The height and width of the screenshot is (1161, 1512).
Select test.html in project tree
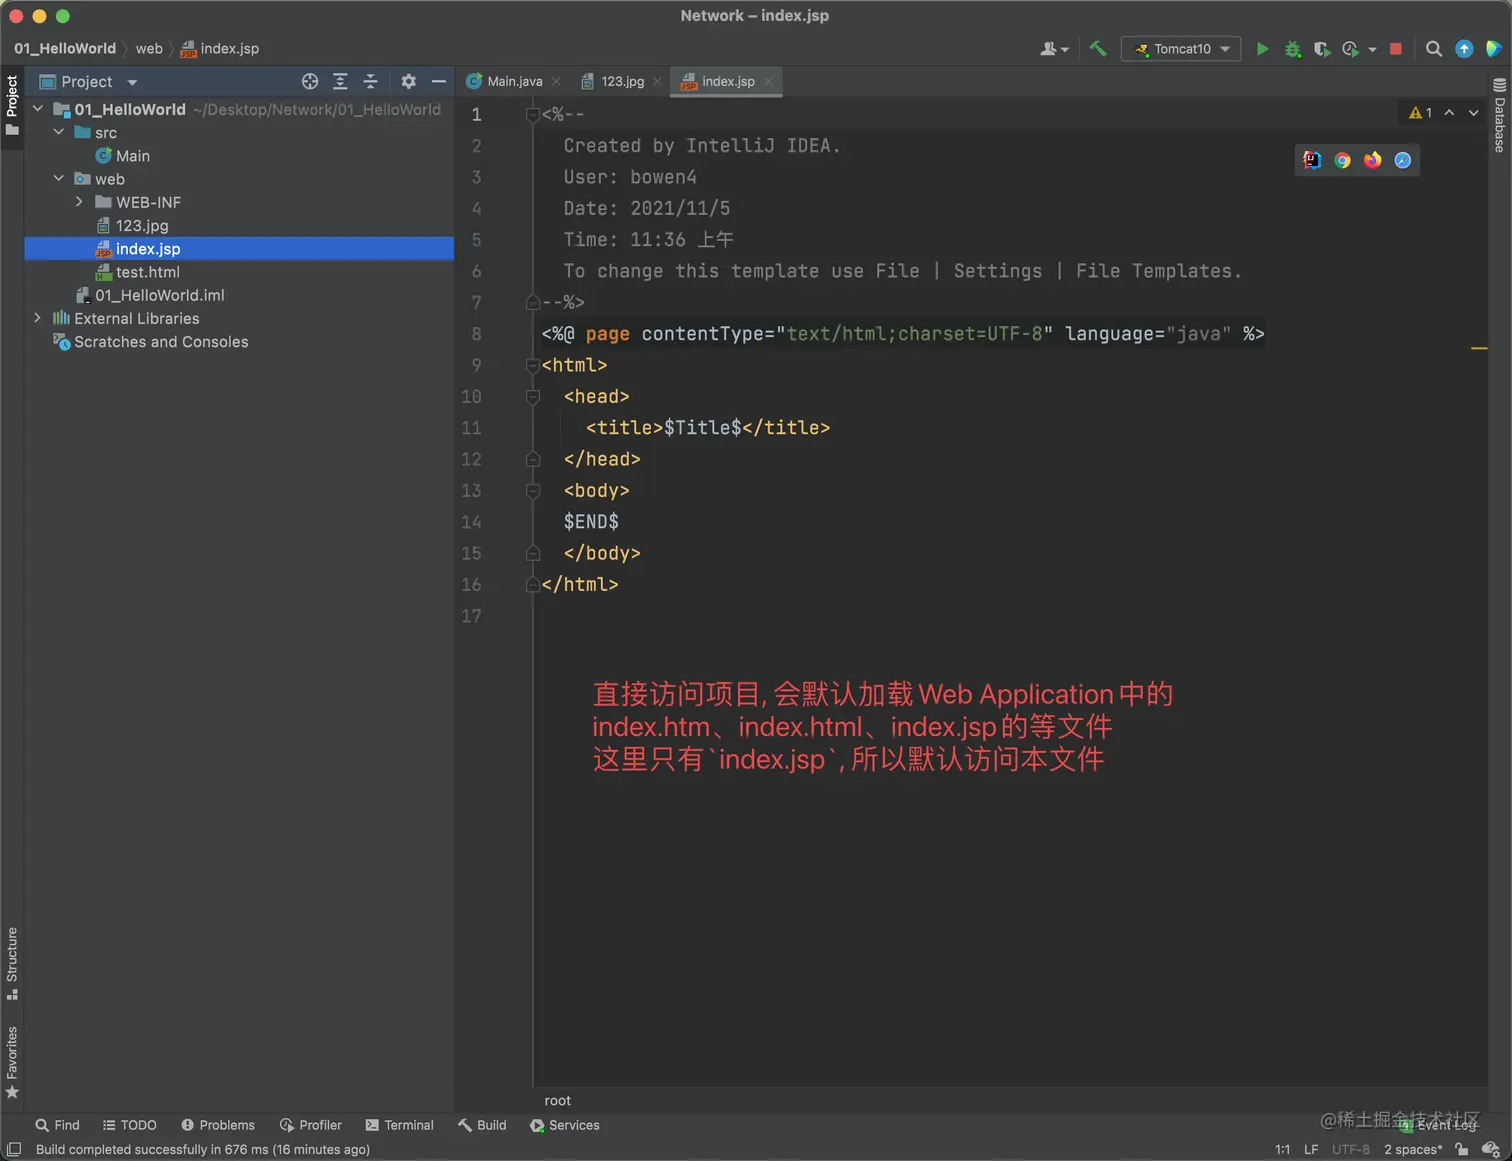[x=147, y=271]
